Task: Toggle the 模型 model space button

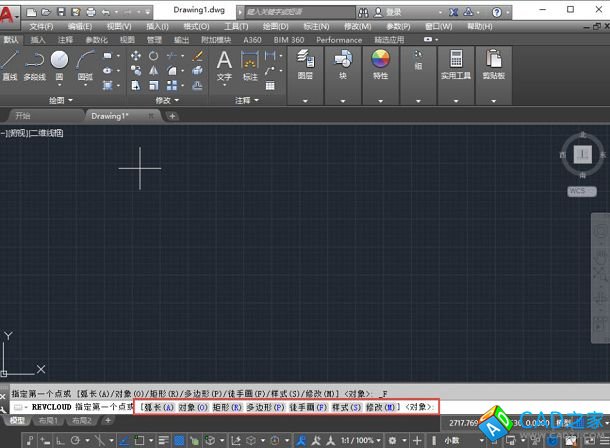Action: (18, 421)
